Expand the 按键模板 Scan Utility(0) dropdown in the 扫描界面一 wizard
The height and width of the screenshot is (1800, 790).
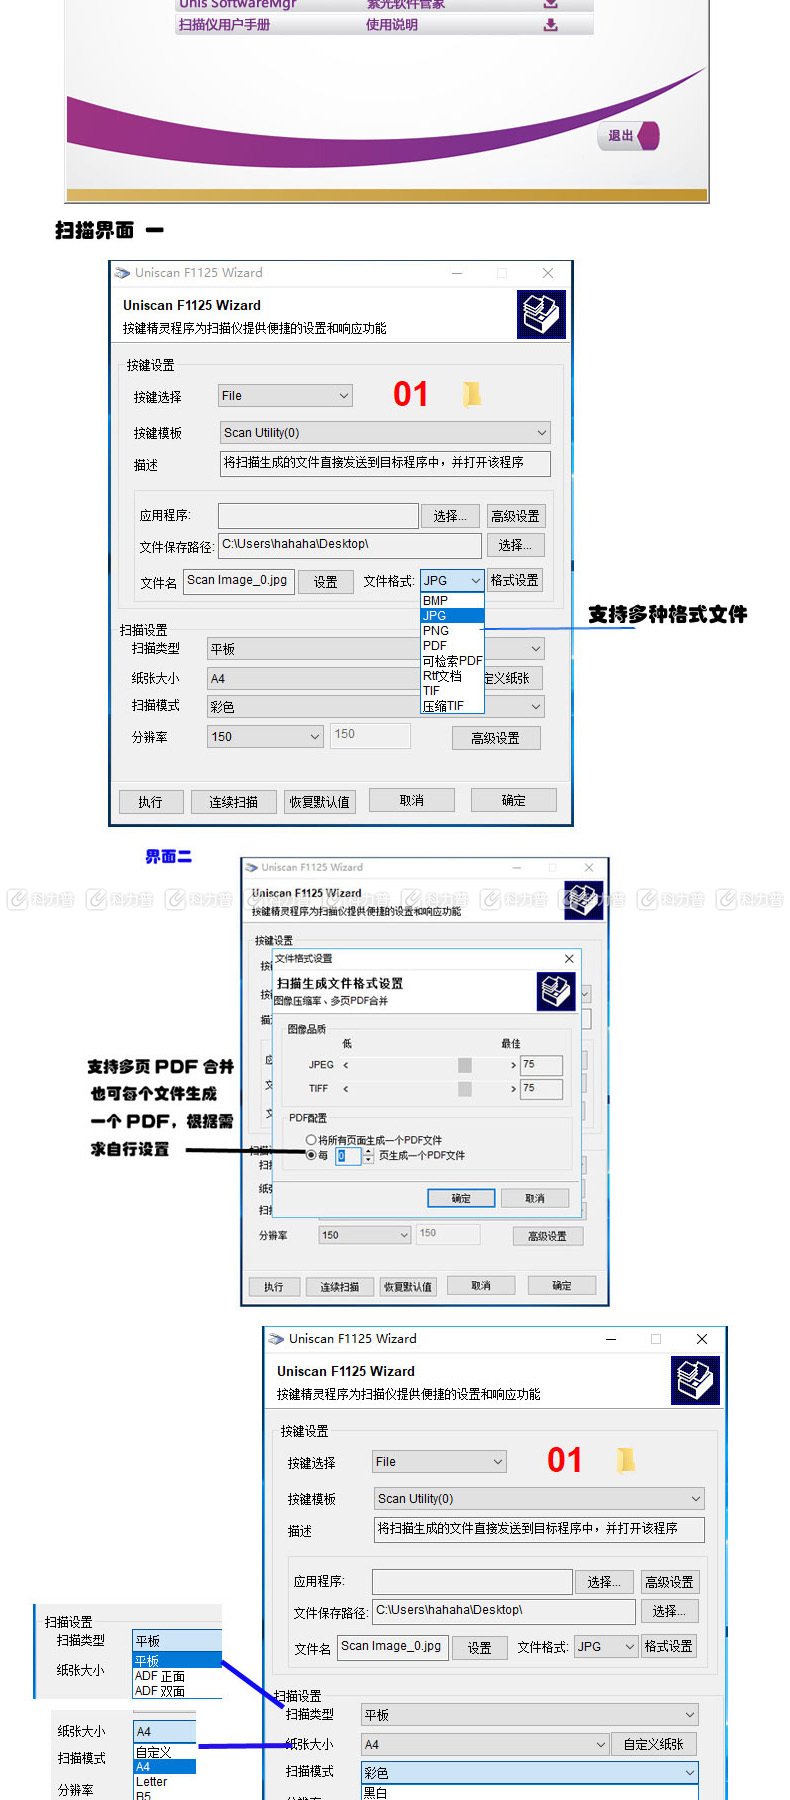386,433
